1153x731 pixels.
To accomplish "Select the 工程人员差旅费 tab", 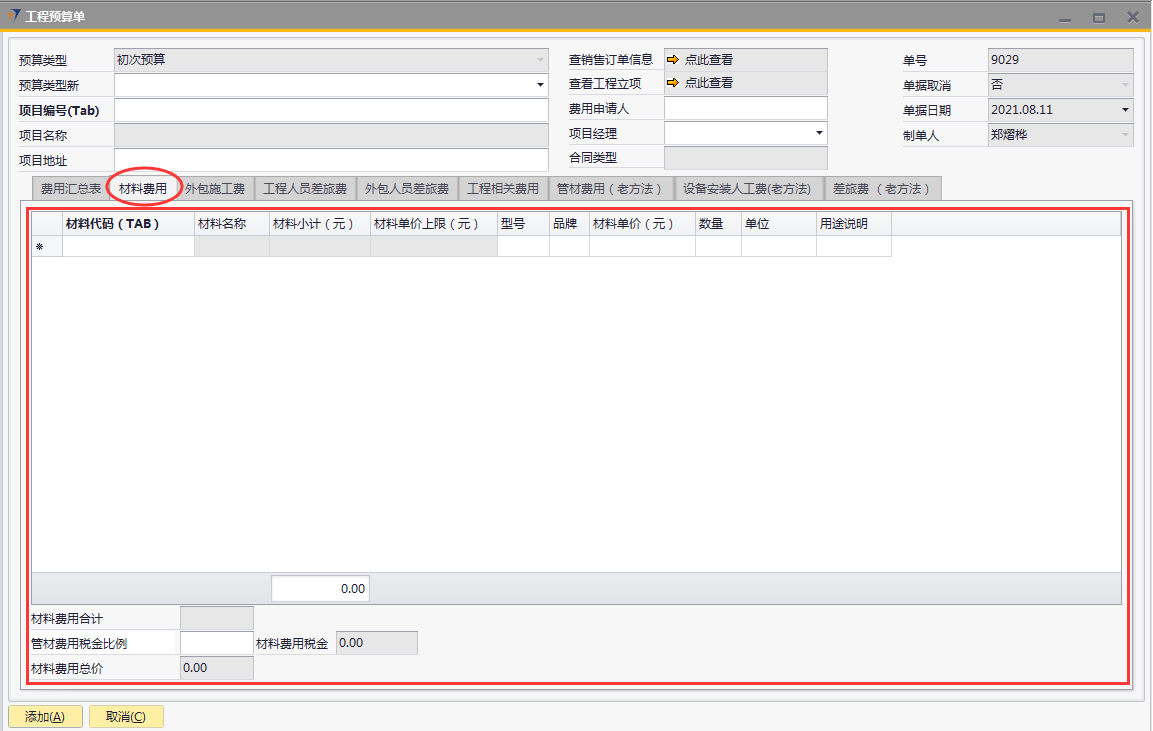I will point(305,189).
